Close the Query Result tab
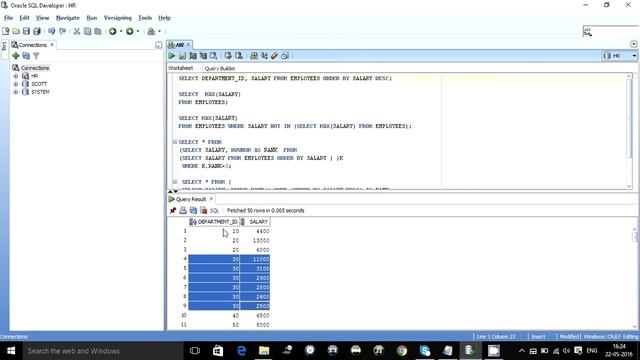Screen dimensions: 640x360 (x=211, y=199)
